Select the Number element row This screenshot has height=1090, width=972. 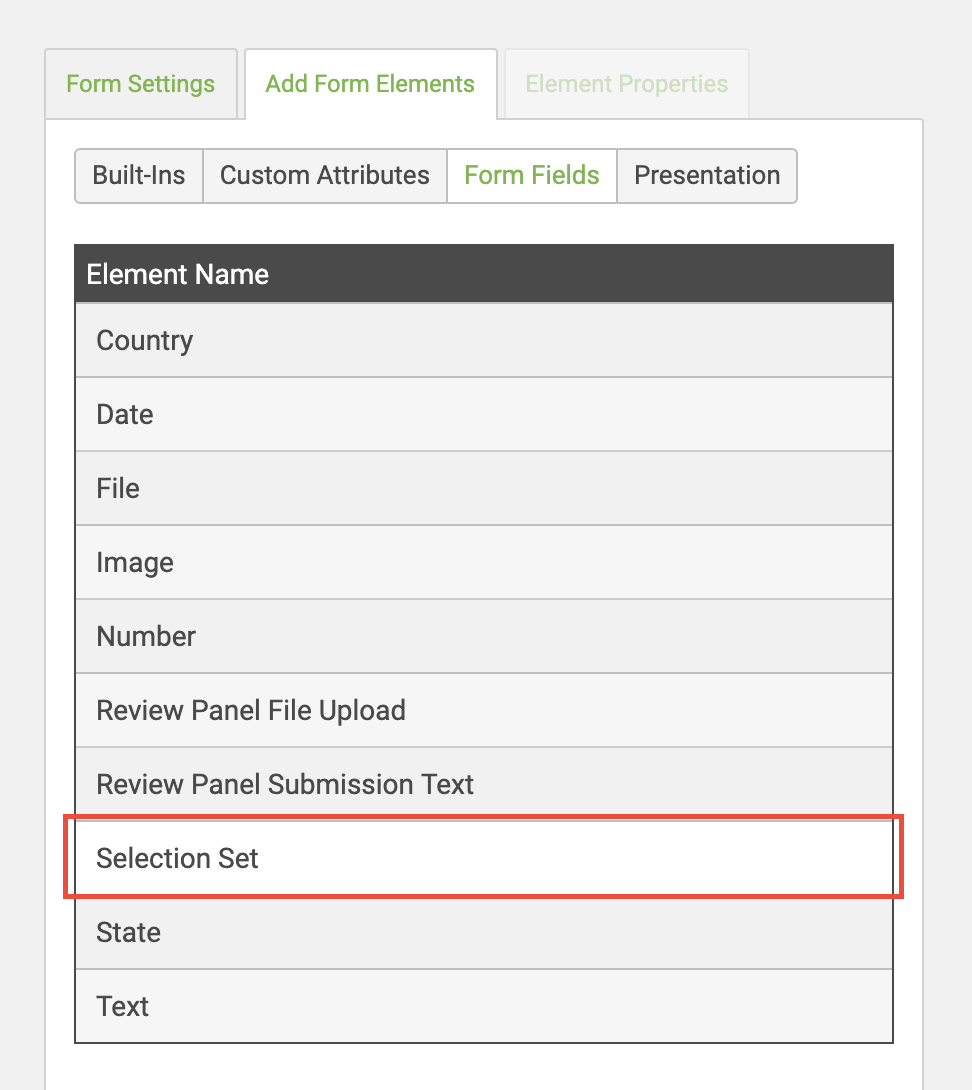pyautogui.click(x=146, y=637)
